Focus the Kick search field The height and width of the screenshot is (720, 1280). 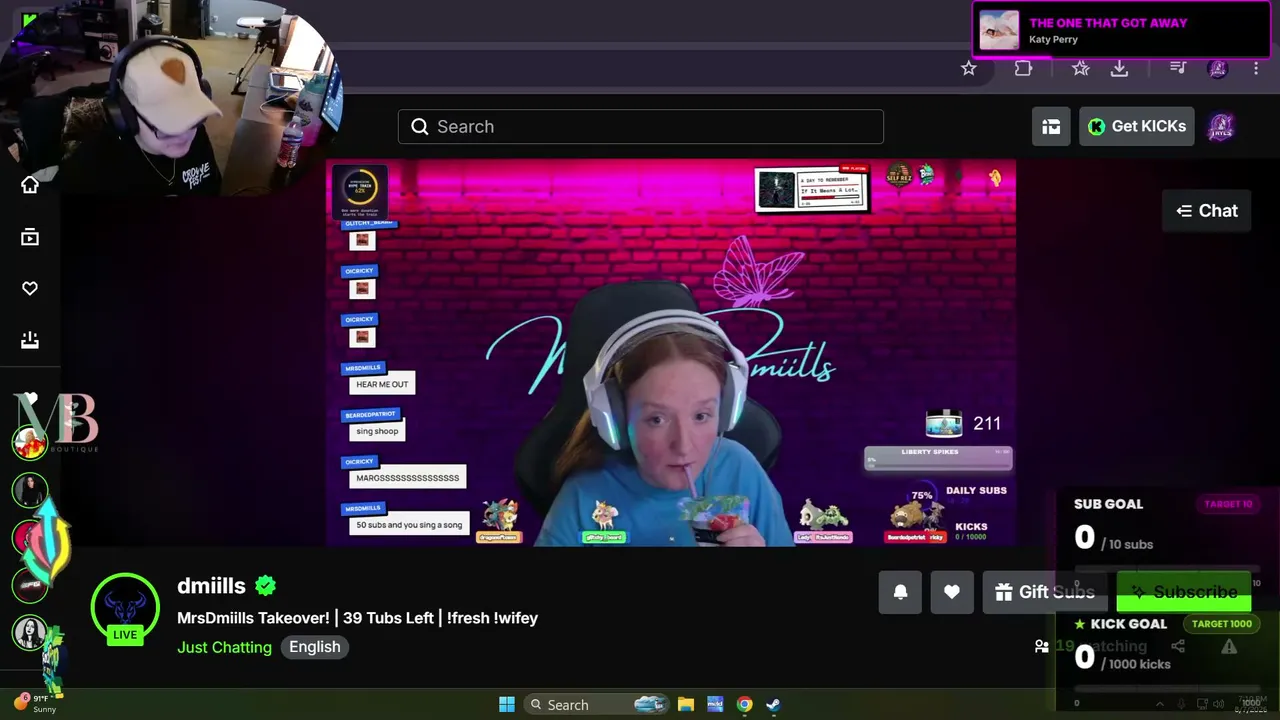[x=641, y=126]
